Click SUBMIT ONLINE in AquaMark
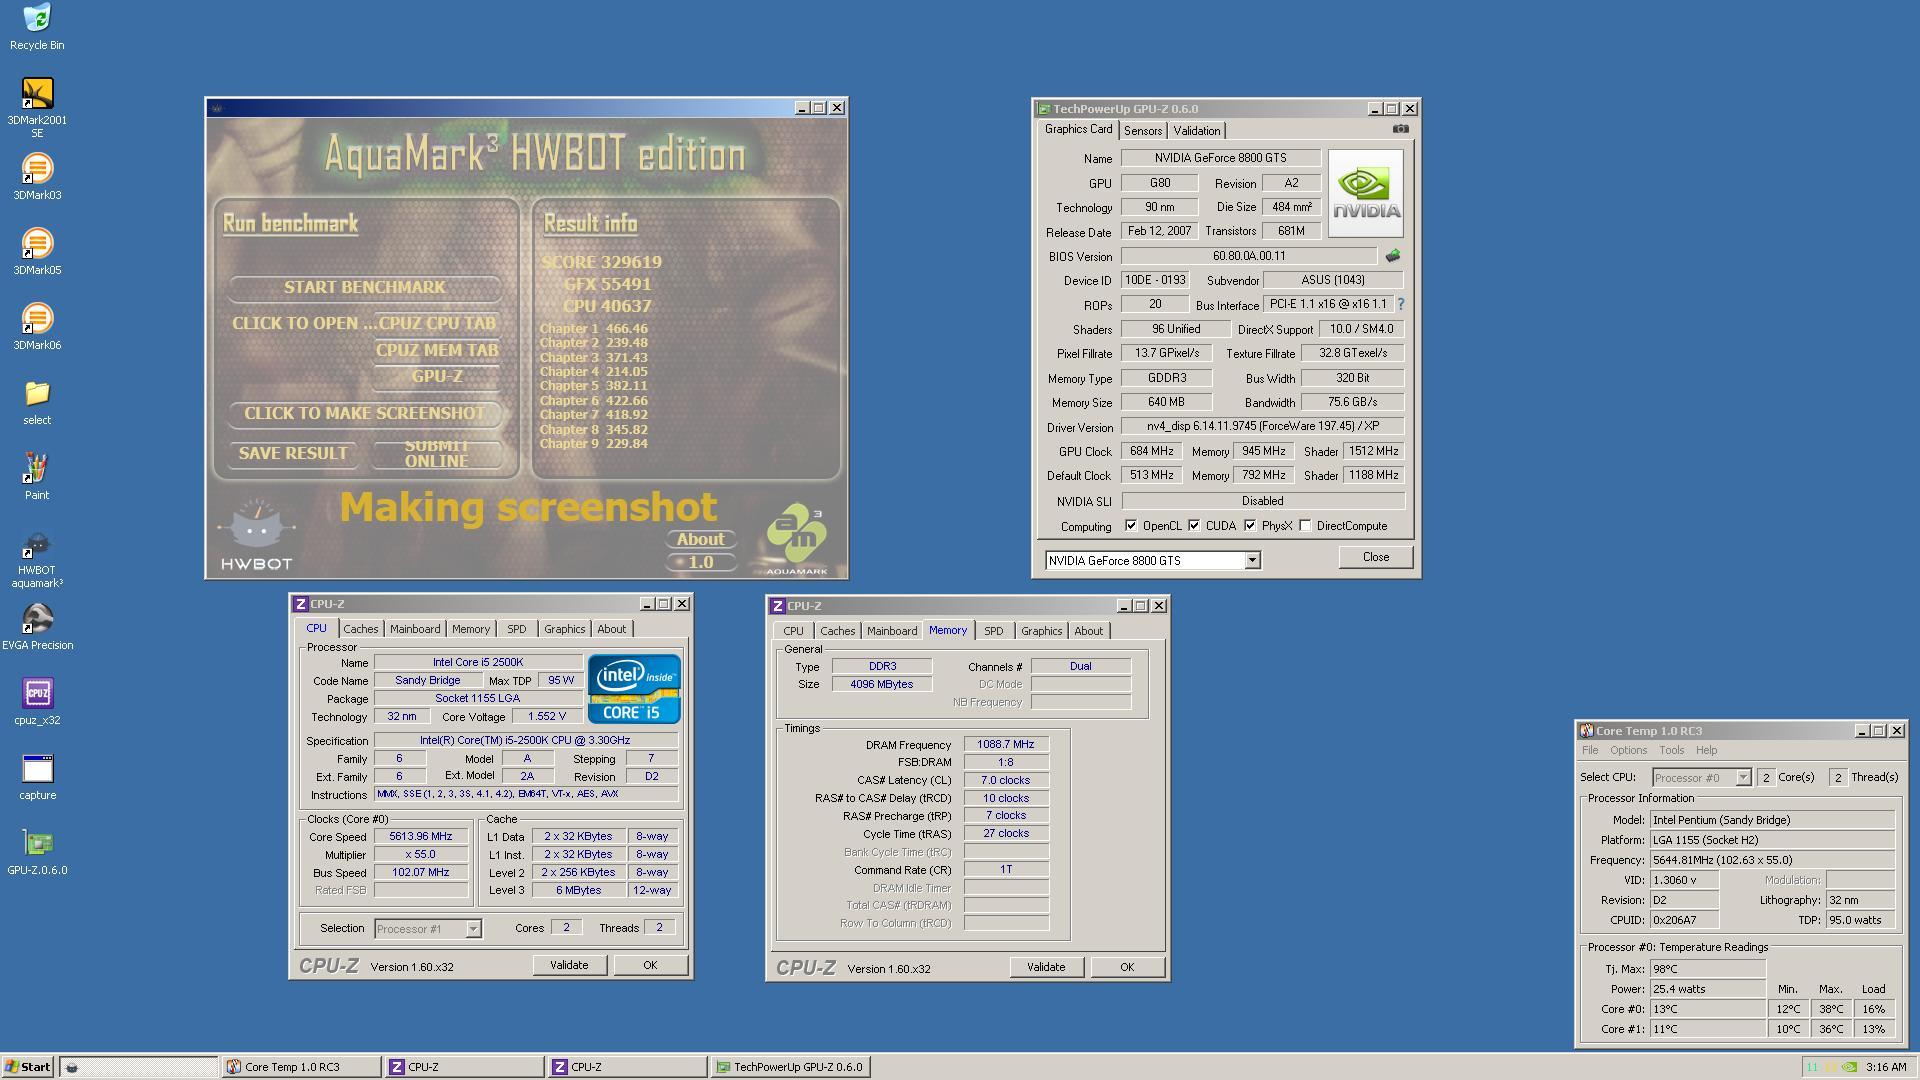Viewport: 1920px width, 1080px height. pos(437,454)
